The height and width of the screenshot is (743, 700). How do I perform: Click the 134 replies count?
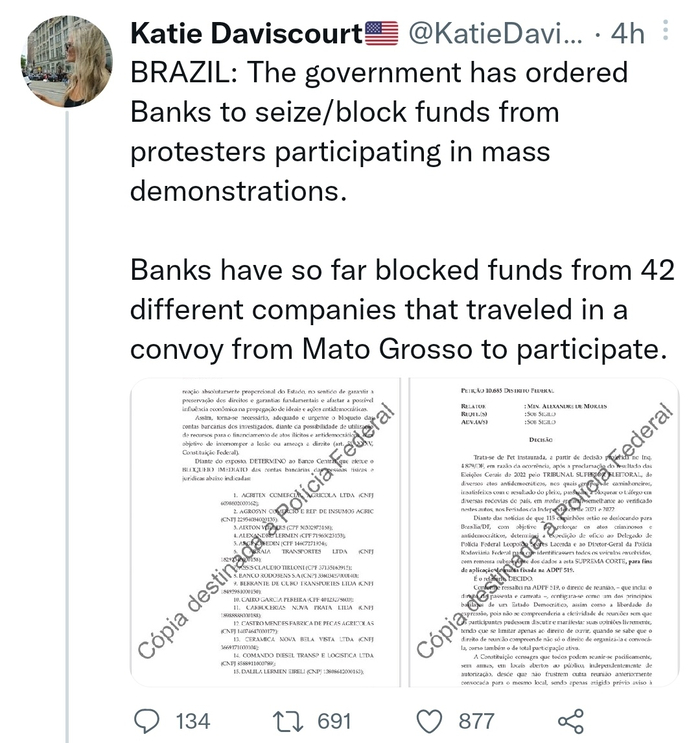[x=193, y=722]
